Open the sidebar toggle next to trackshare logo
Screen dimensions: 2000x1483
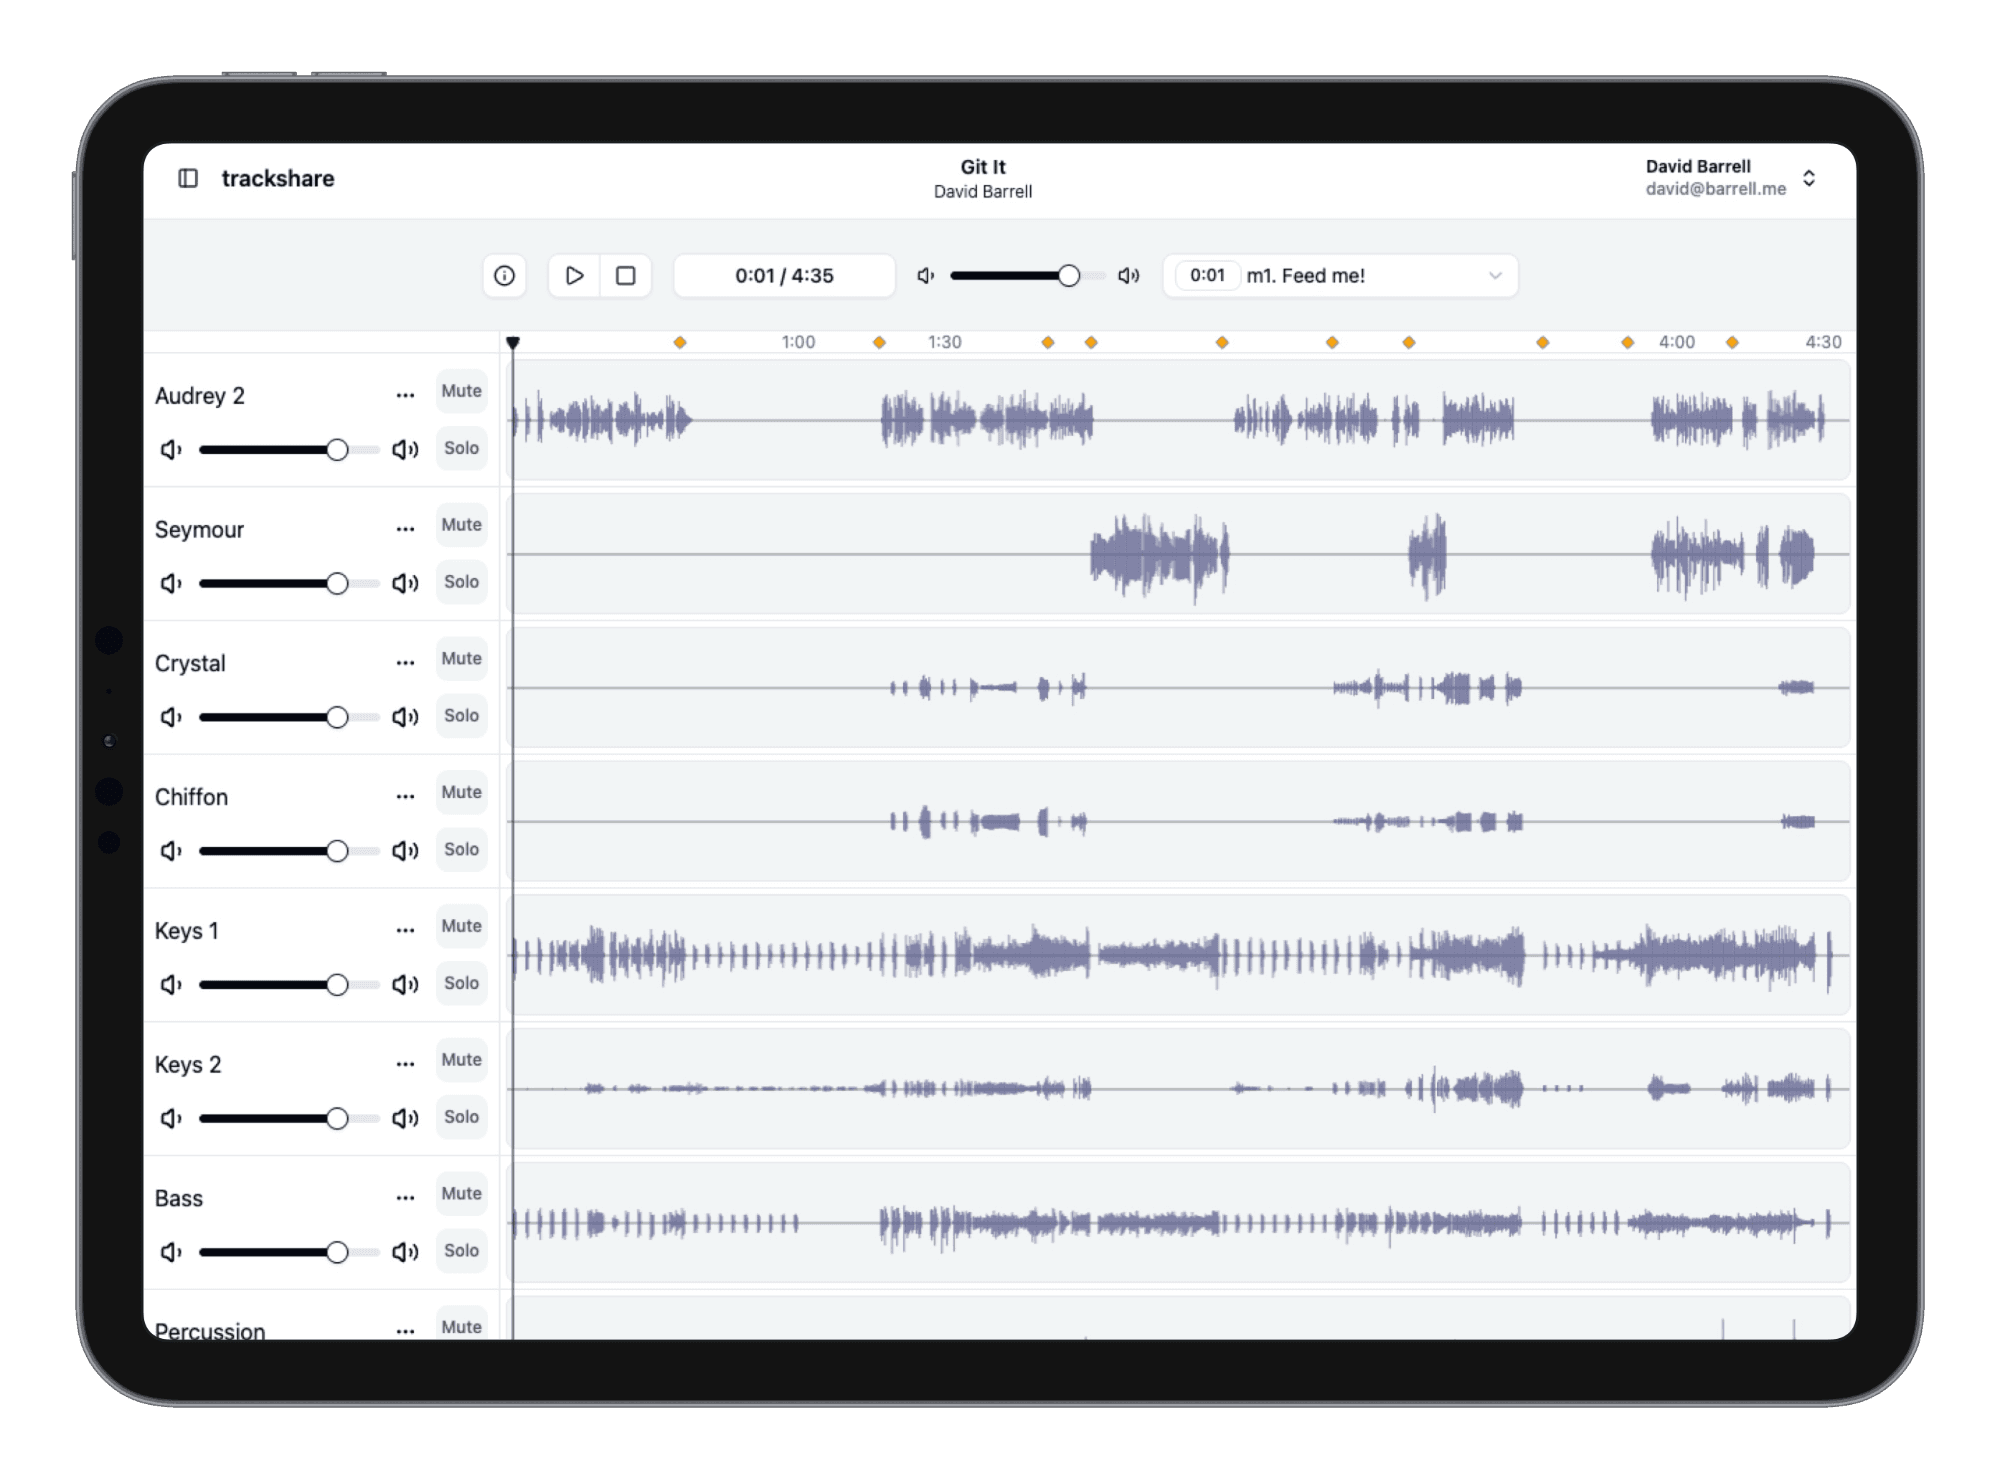[189, 178]
